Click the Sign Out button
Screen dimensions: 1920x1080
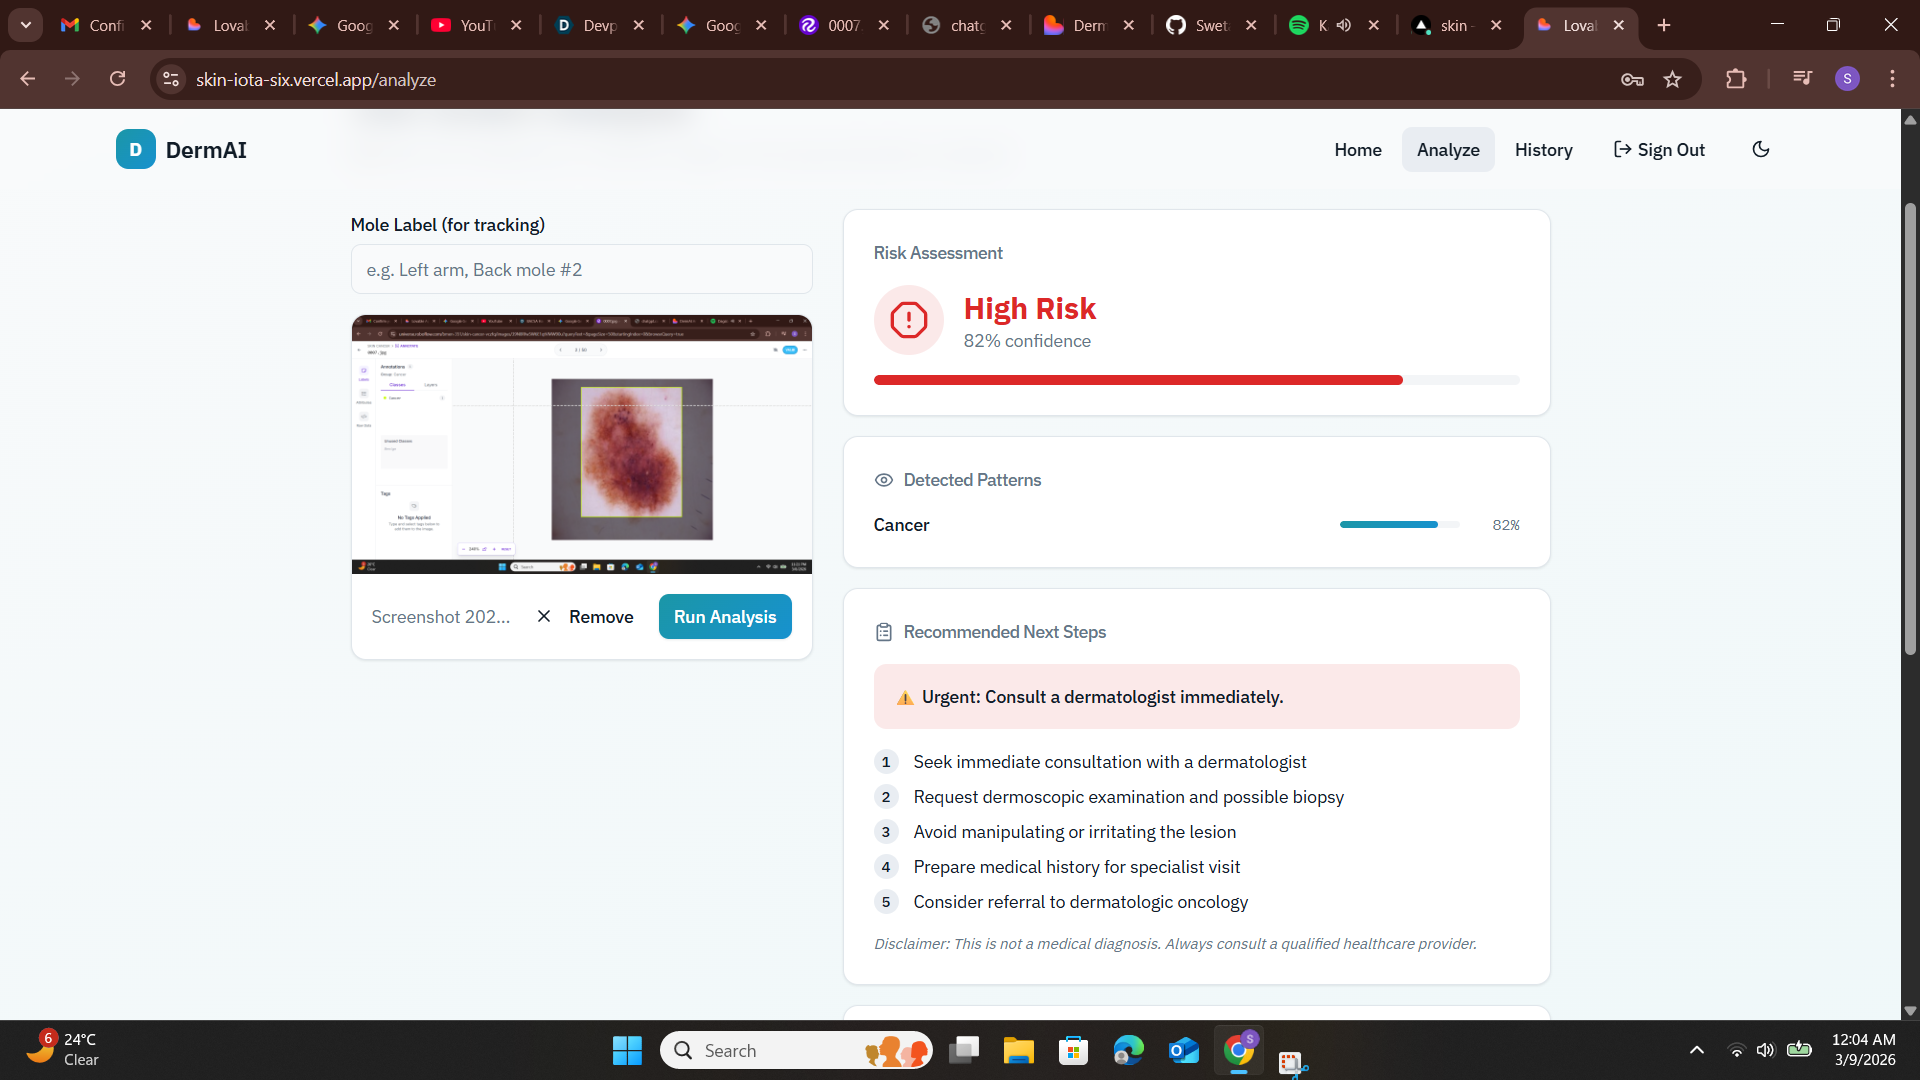coord(1659,150)
